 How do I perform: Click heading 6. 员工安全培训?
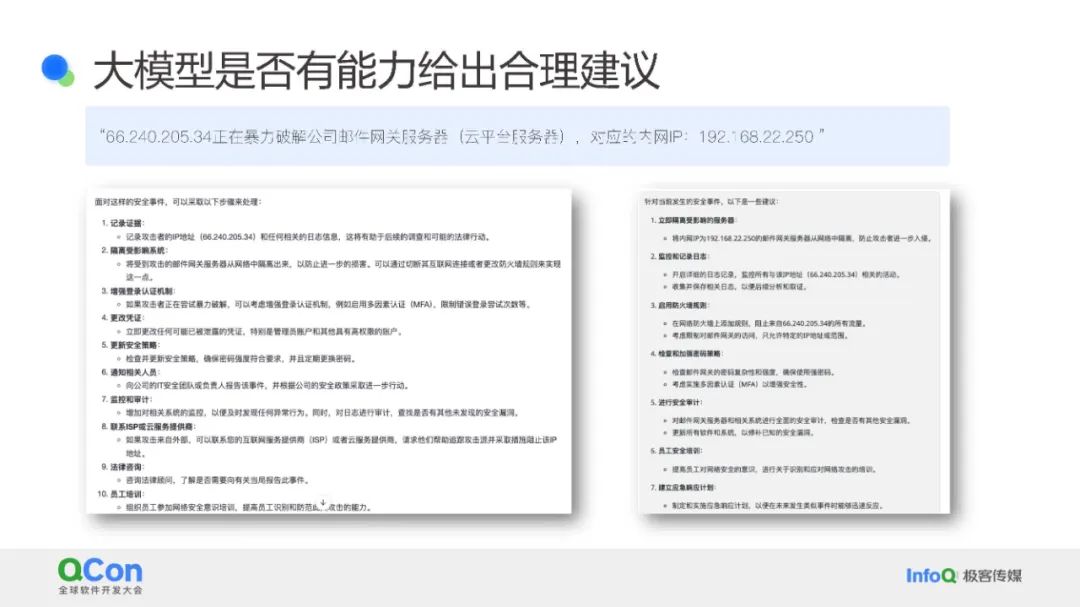pos(676,451)
